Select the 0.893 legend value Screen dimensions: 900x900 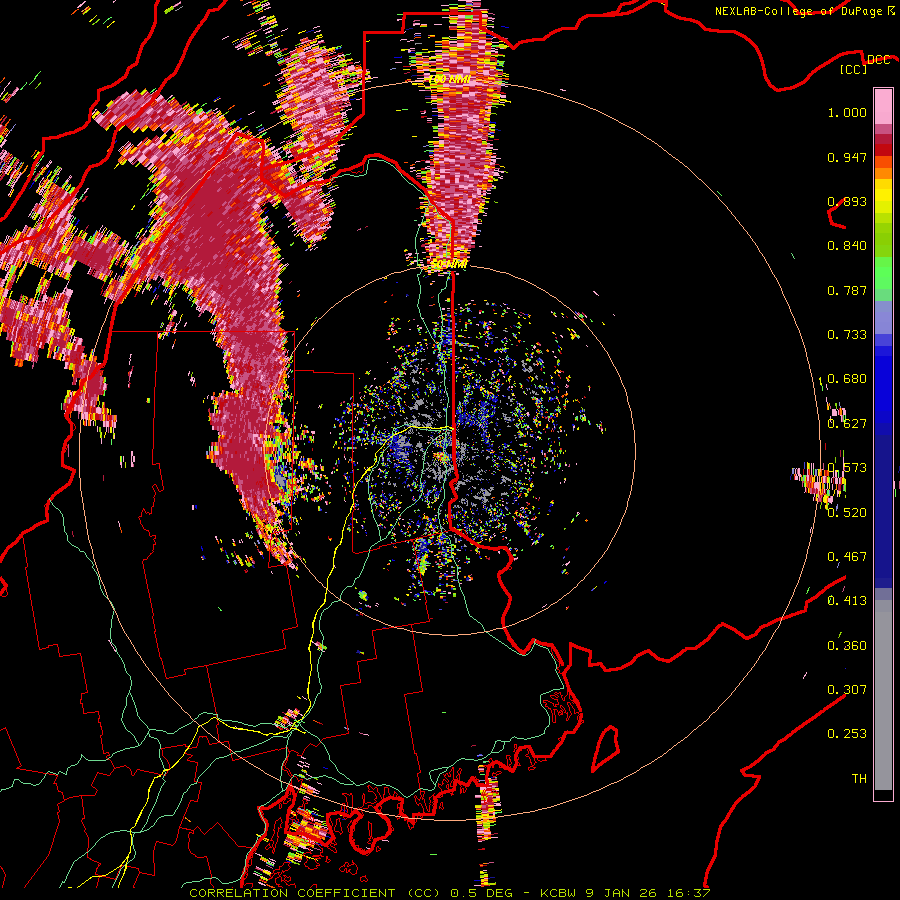[847, 201]
